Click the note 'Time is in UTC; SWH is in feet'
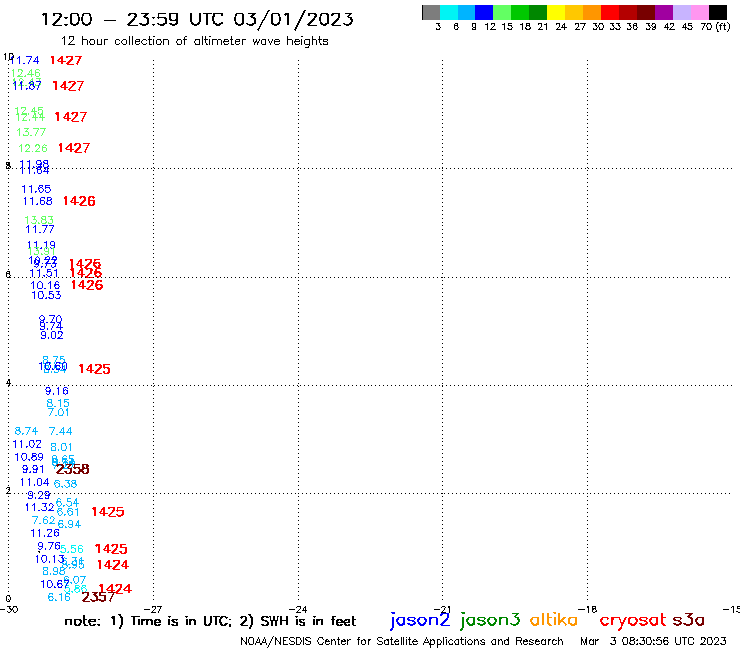 click(210, 621)
